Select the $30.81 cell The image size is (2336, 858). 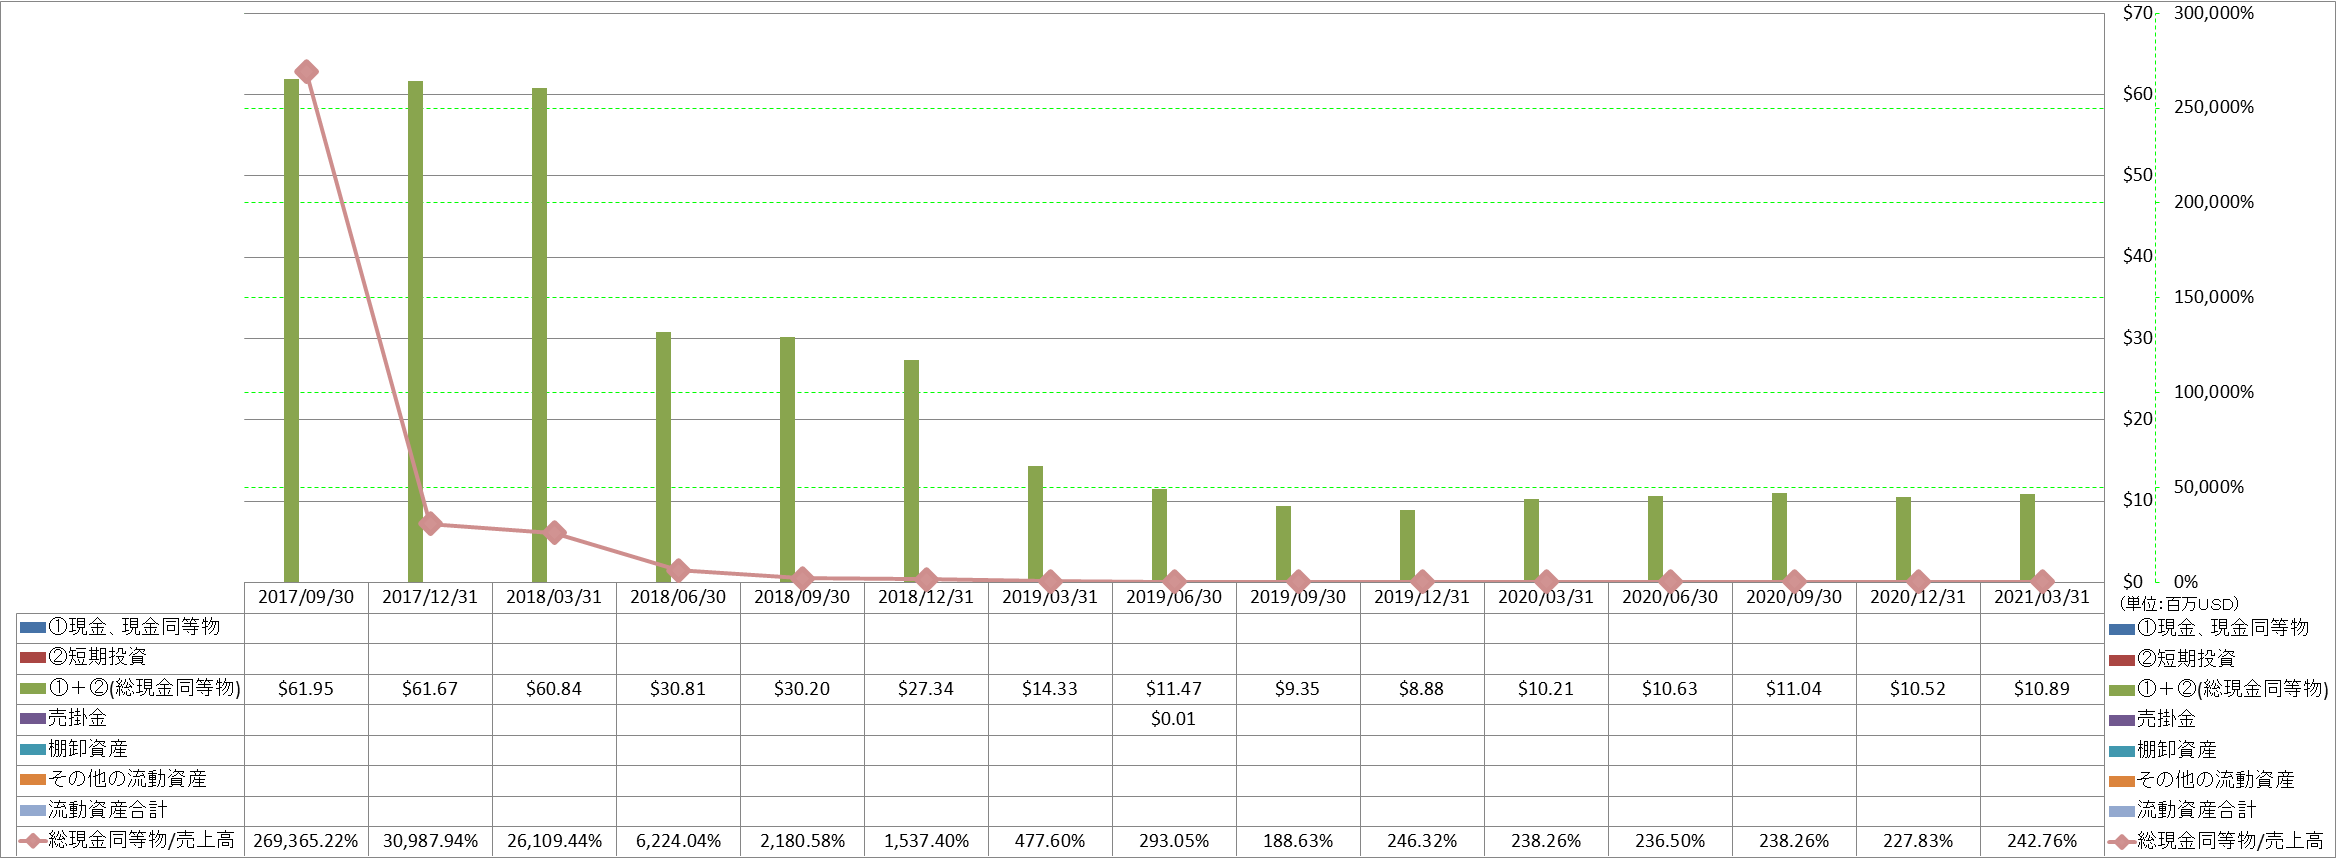click(678, 689)
